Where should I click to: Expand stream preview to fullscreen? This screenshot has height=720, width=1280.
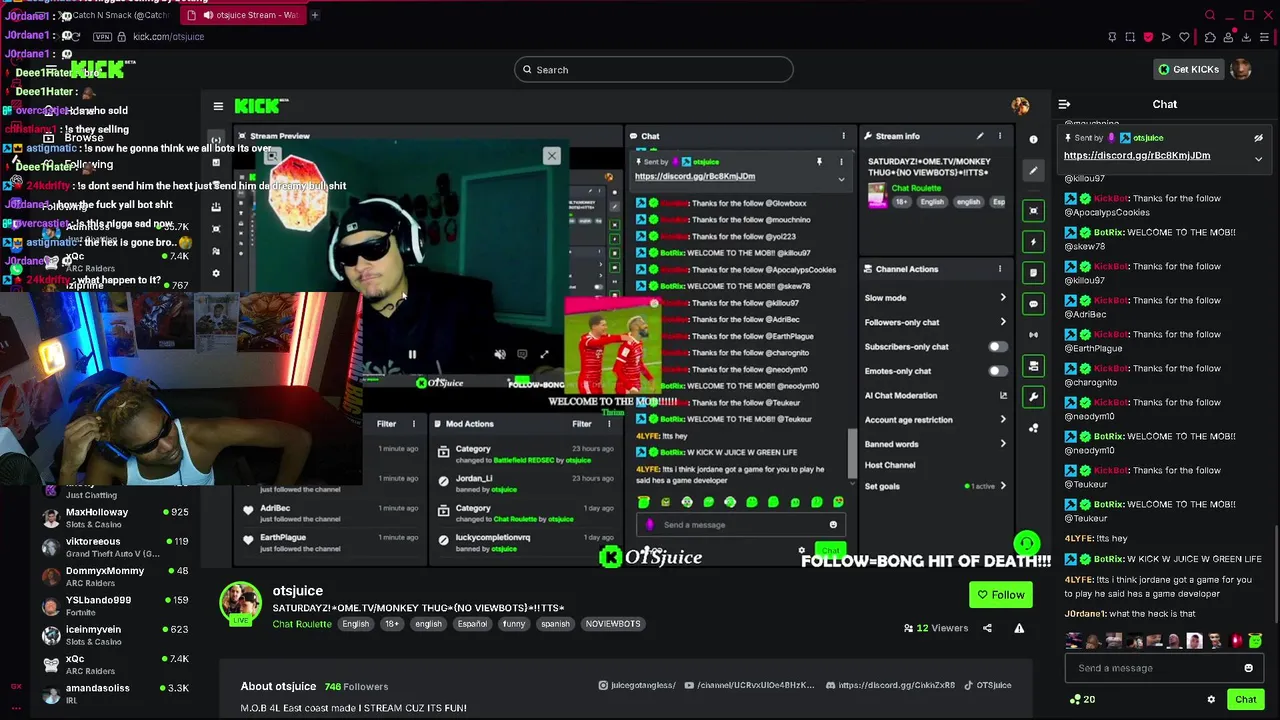544,354
